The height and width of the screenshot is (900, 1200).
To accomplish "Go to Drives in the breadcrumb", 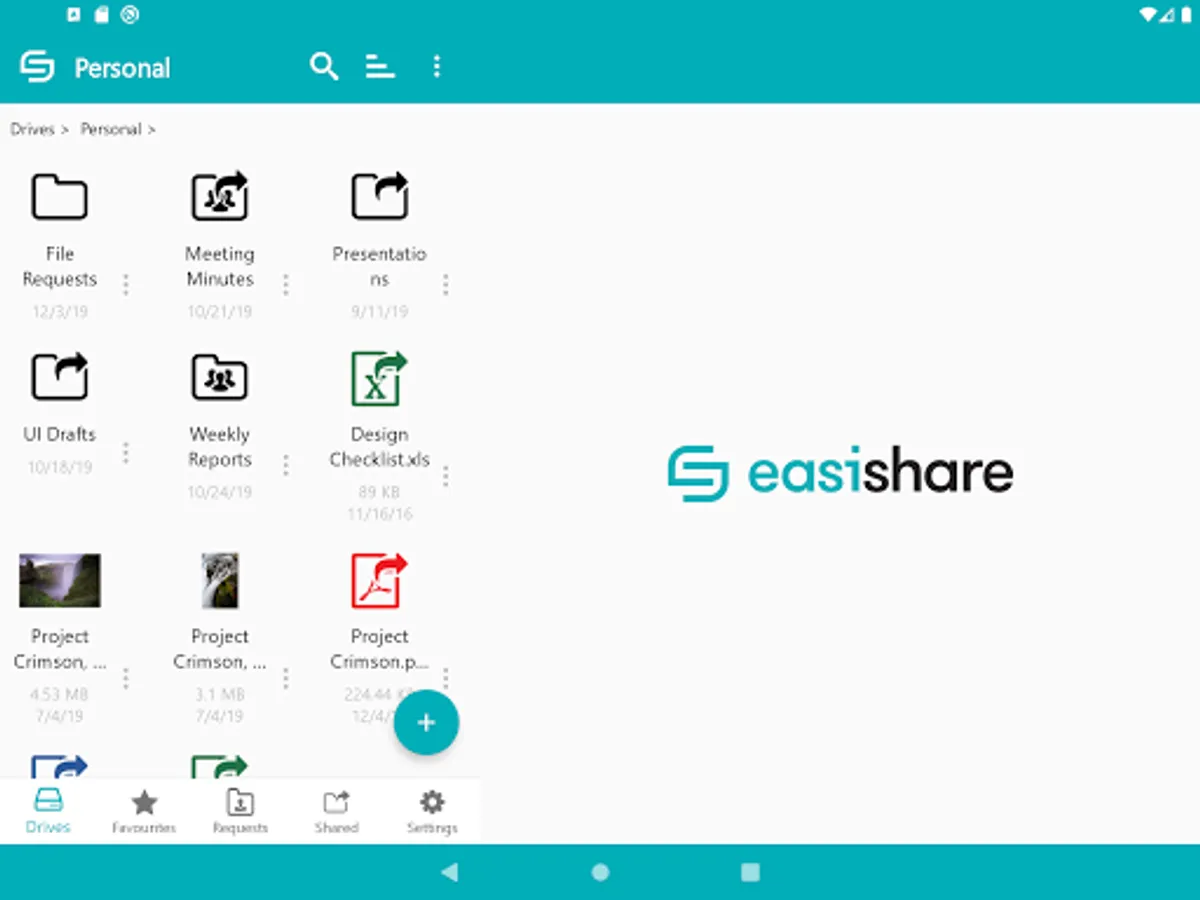I will coord(32,129).
